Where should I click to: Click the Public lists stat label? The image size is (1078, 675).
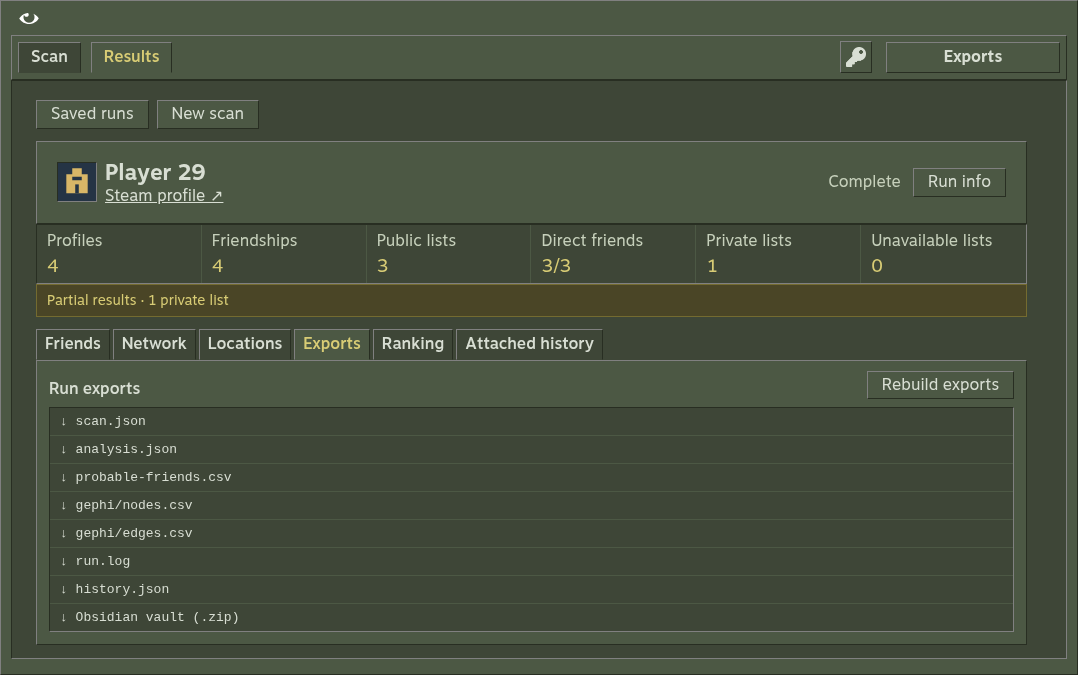(x=416, y=241)
